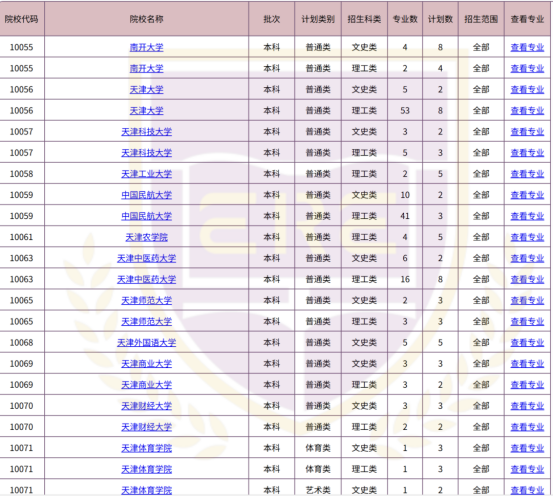Click 查看专业 for 天津中医药大学 文史类
Viewport: 553px width, 497px height.
pos(527,259)
